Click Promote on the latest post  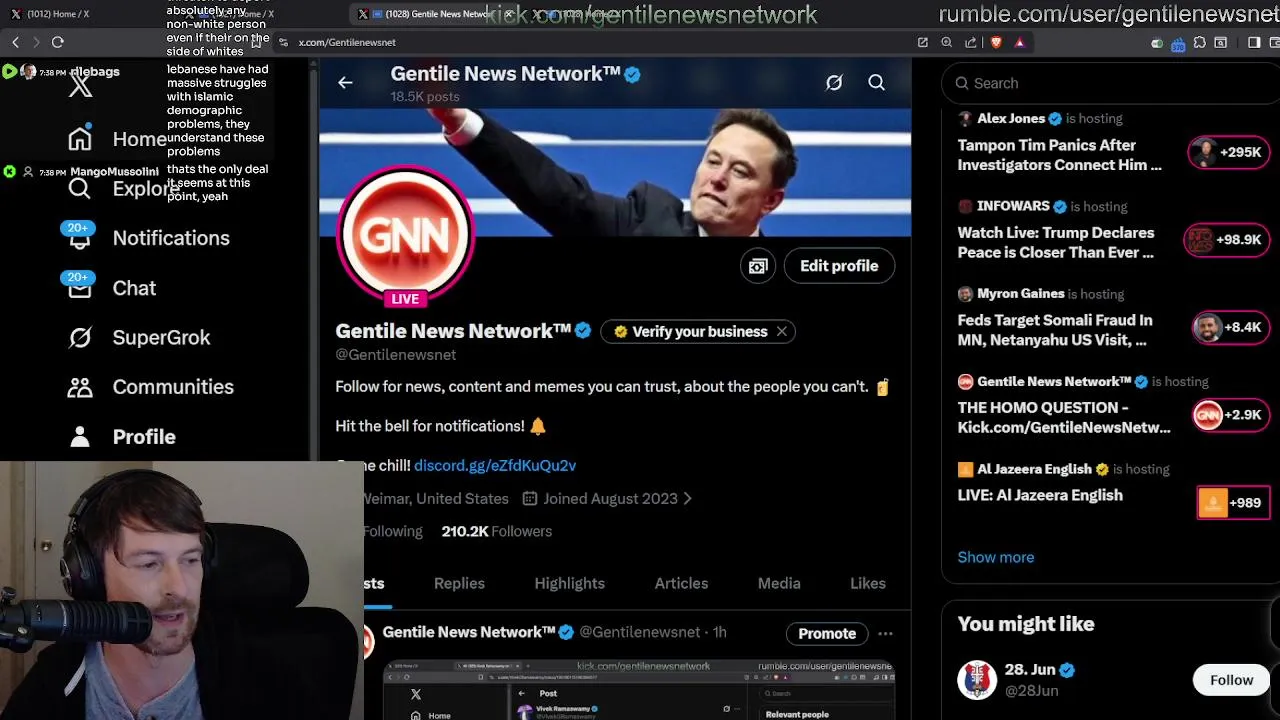[827, 633]
